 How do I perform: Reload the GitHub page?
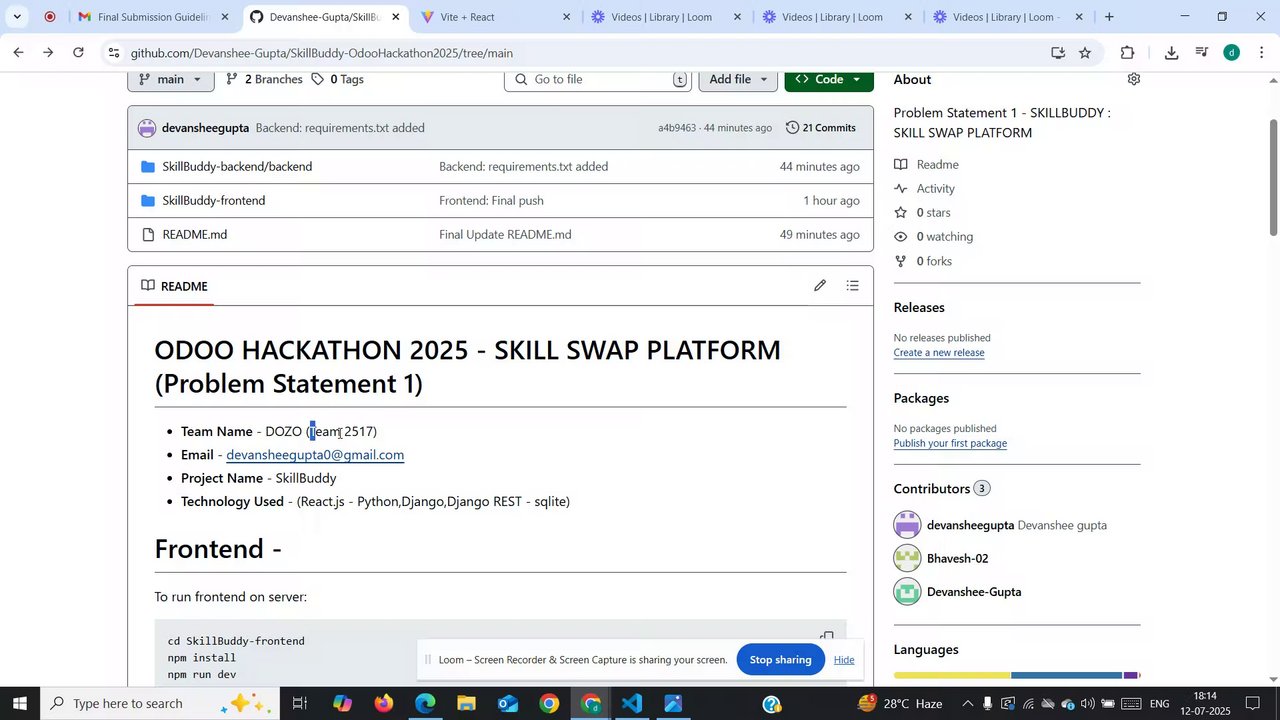click(x=78, y=53)
